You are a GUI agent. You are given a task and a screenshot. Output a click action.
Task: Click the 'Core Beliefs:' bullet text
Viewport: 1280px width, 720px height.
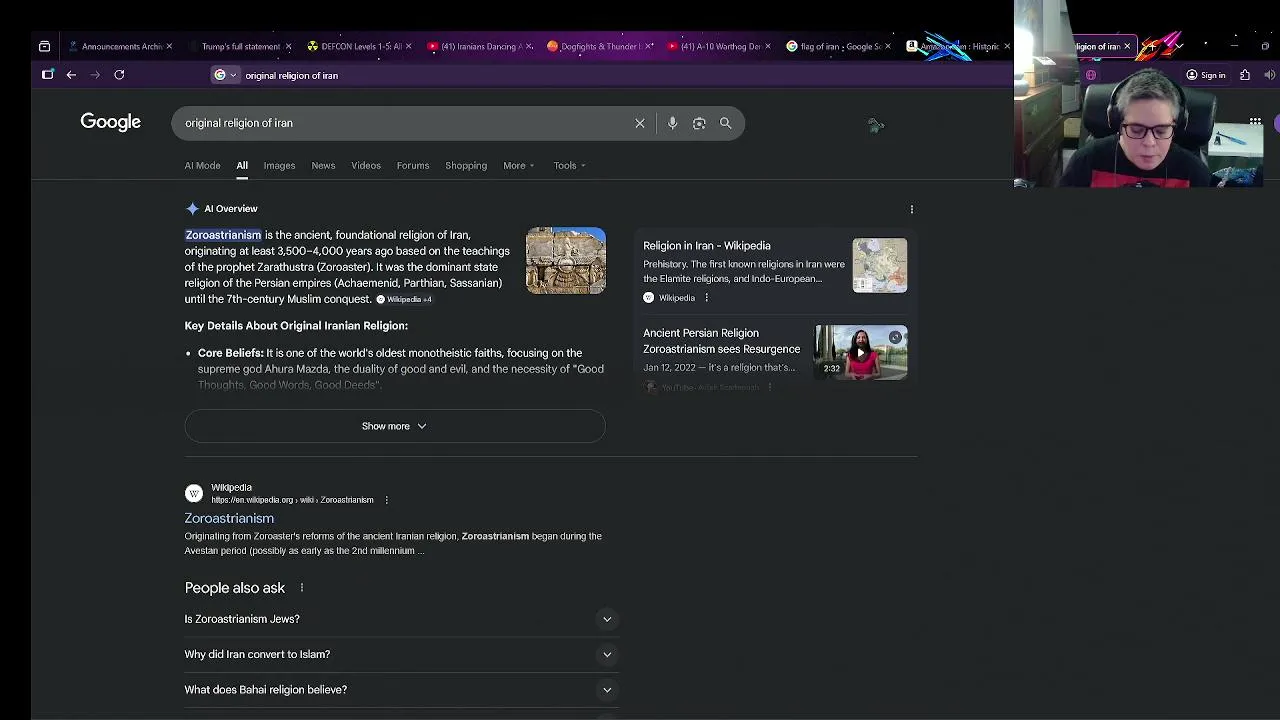click(231, 353)
